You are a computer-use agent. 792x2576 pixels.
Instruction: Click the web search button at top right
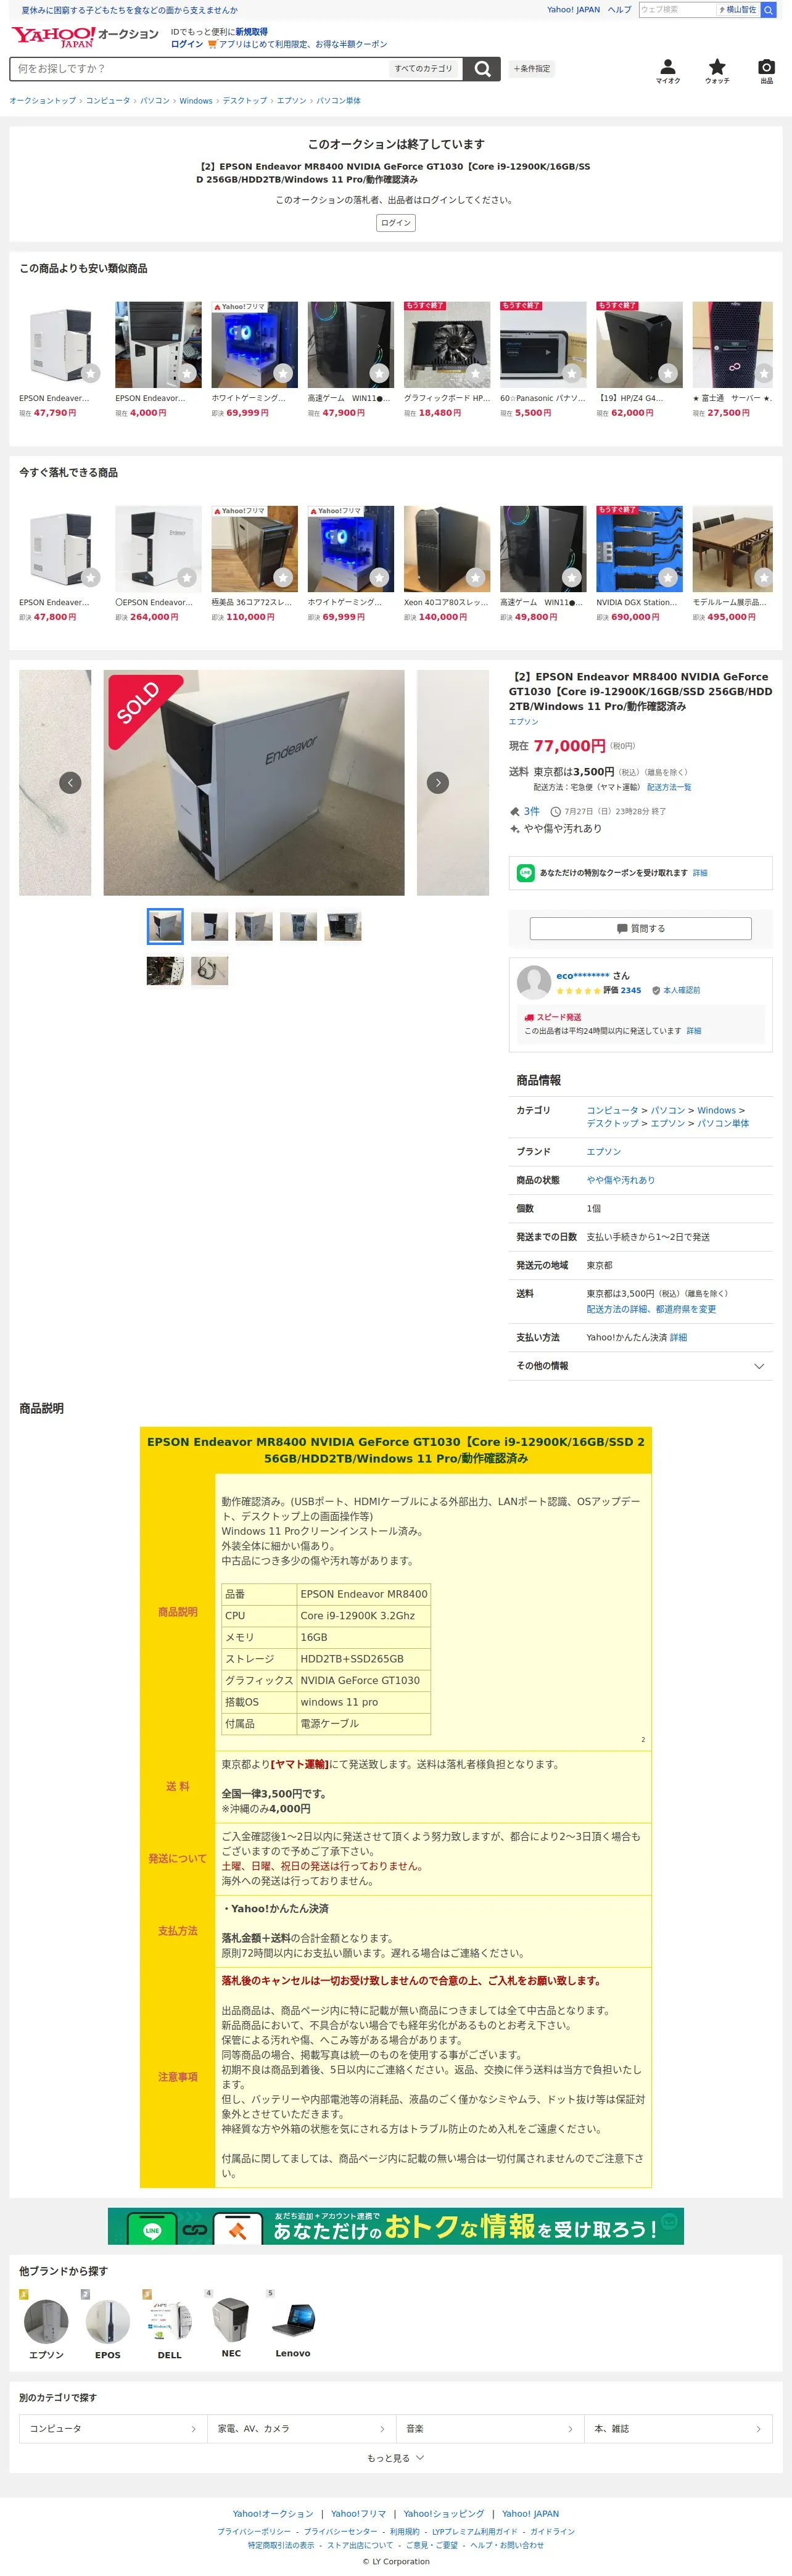[768, 10]
